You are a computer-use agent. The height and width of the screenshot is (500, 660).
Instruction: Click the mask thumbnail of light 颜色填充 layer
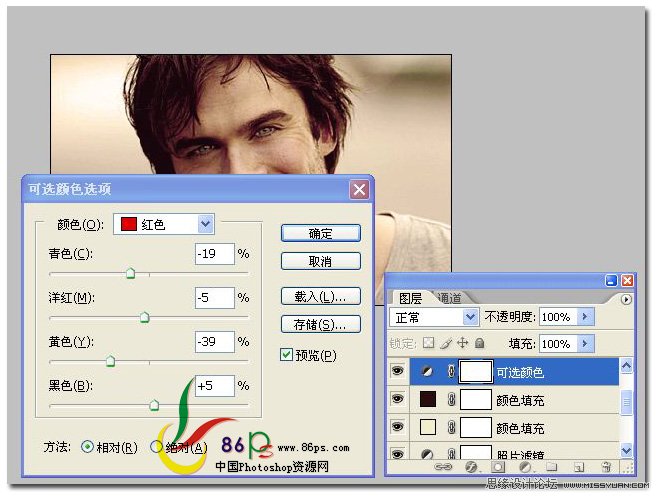pos(476,427)
